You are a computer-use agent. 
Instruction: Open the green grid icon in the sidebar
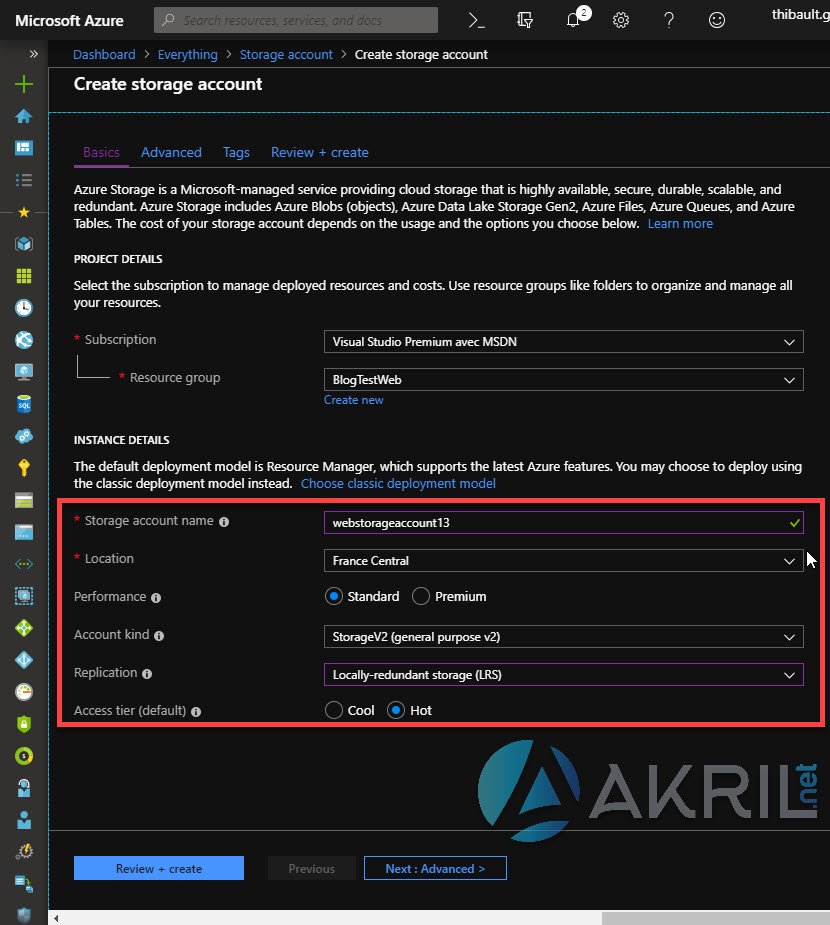[x=24, y=275]
